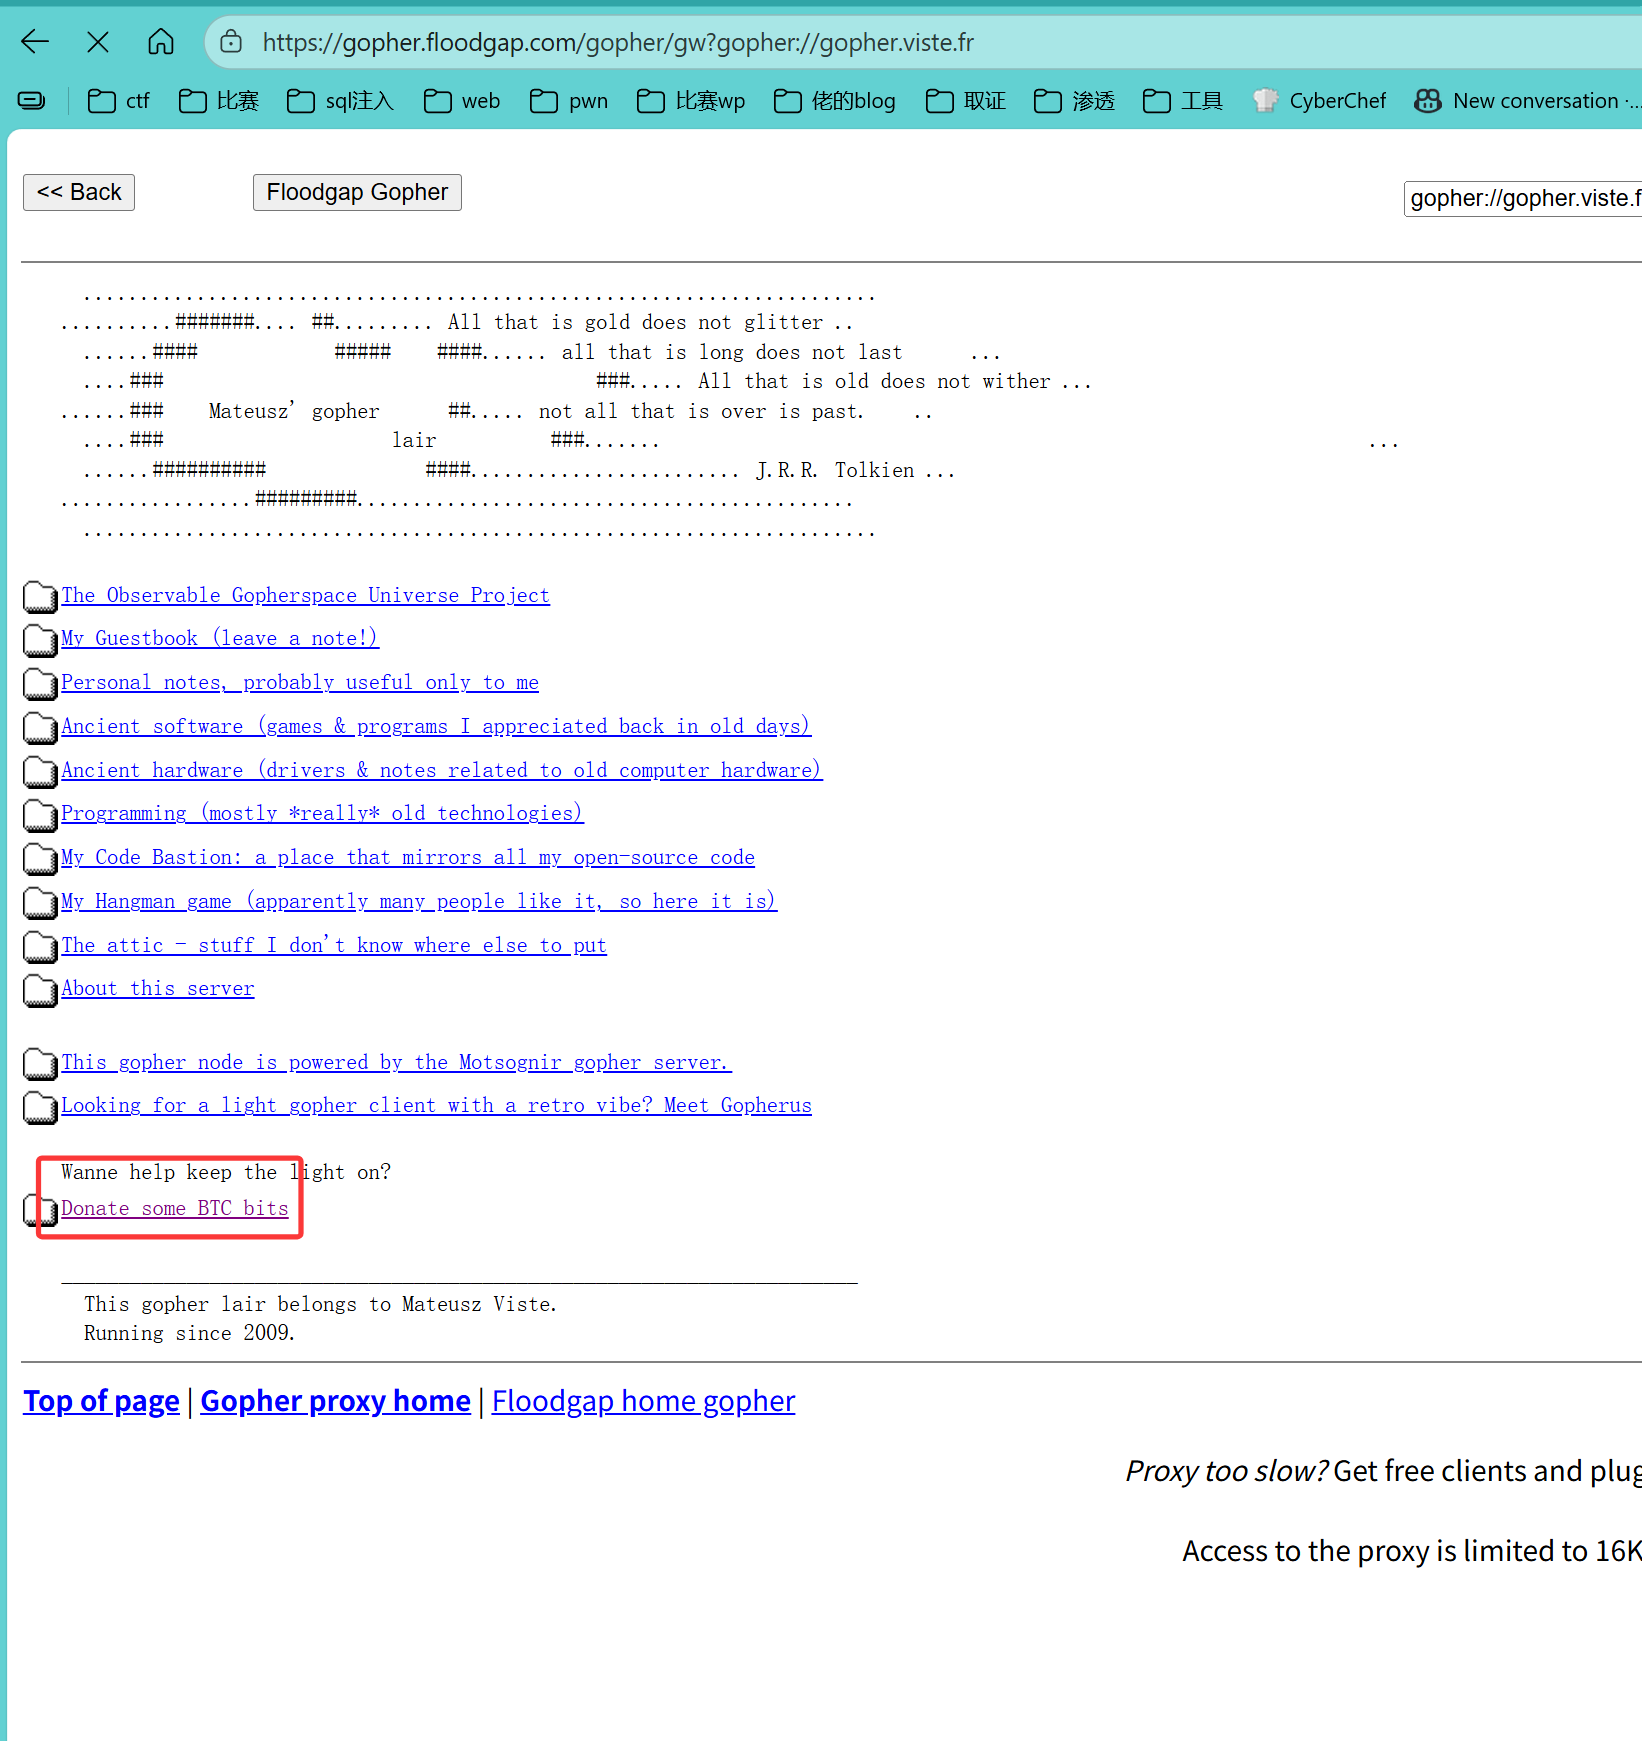The width and height of the screenshot is (1642, 1741).
Task: Open the pwn bookmark folder
Action: click(569, 101)
